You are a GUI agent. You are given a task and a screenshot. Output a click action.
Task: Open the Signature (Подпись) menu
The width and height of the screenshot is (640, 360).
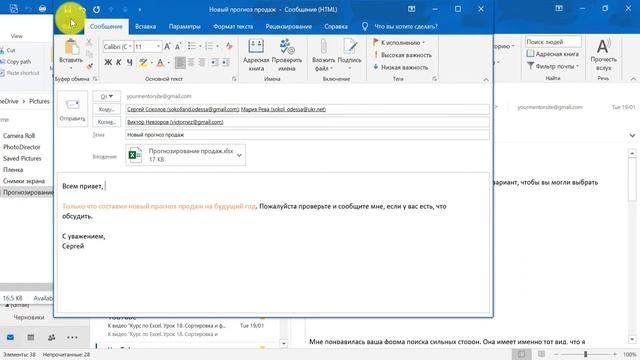(350, 55)
